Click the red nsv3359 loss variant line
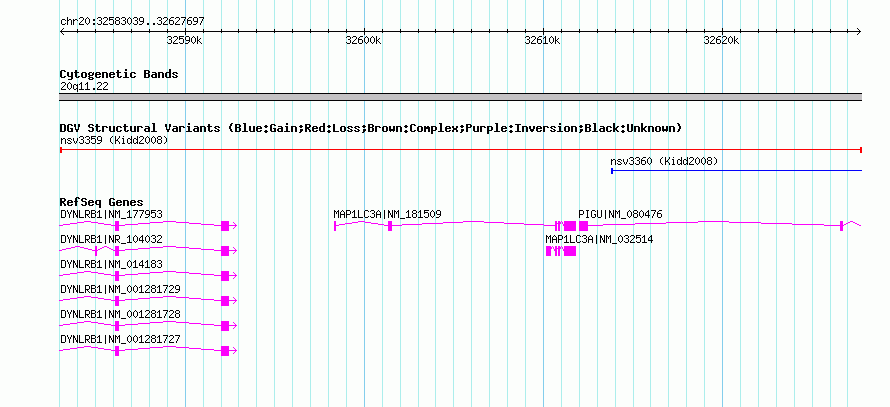This screenshot has height=407, width=890. pos(461,150)
